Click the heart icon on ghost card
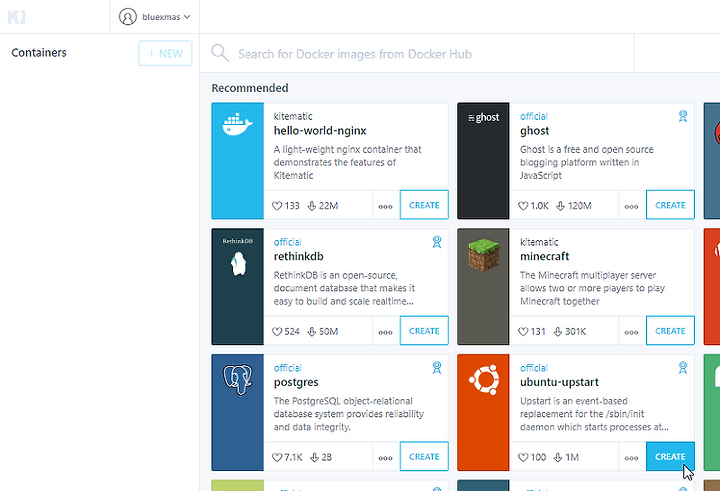 click(523, 206)
